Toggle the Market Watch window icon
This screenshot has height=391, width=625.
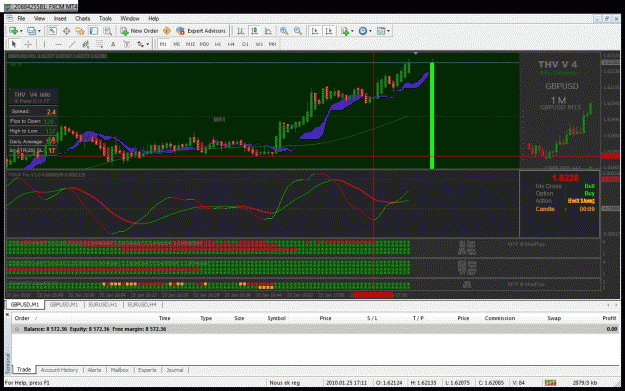(x=53, y=31)
